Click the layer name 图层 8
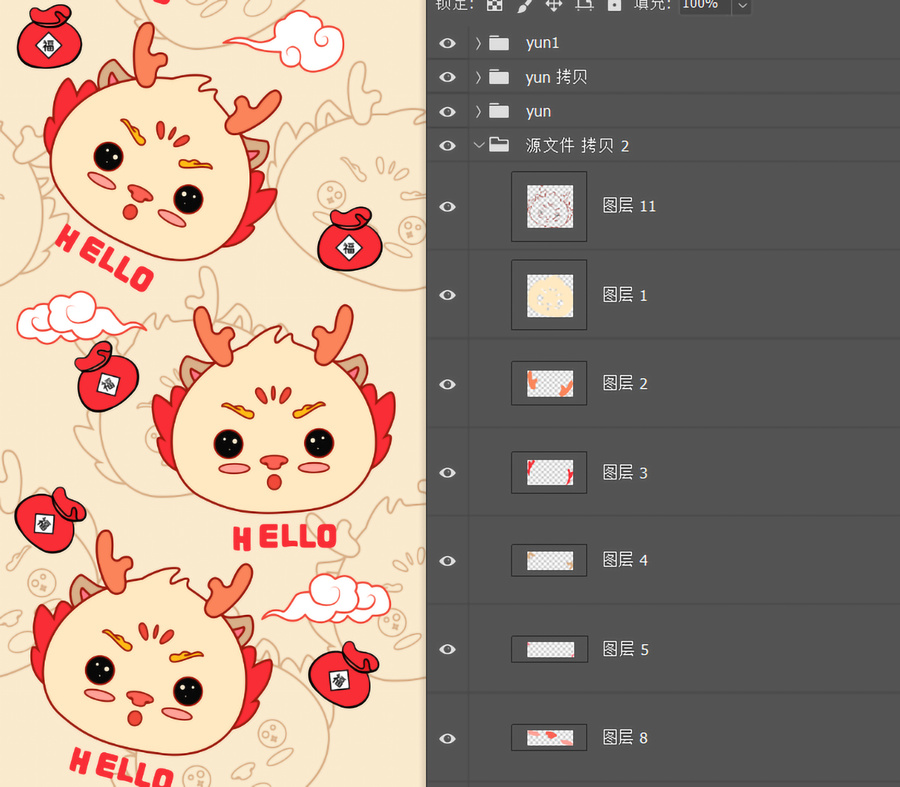Screen dimensions: 900x787 point(625,738)
